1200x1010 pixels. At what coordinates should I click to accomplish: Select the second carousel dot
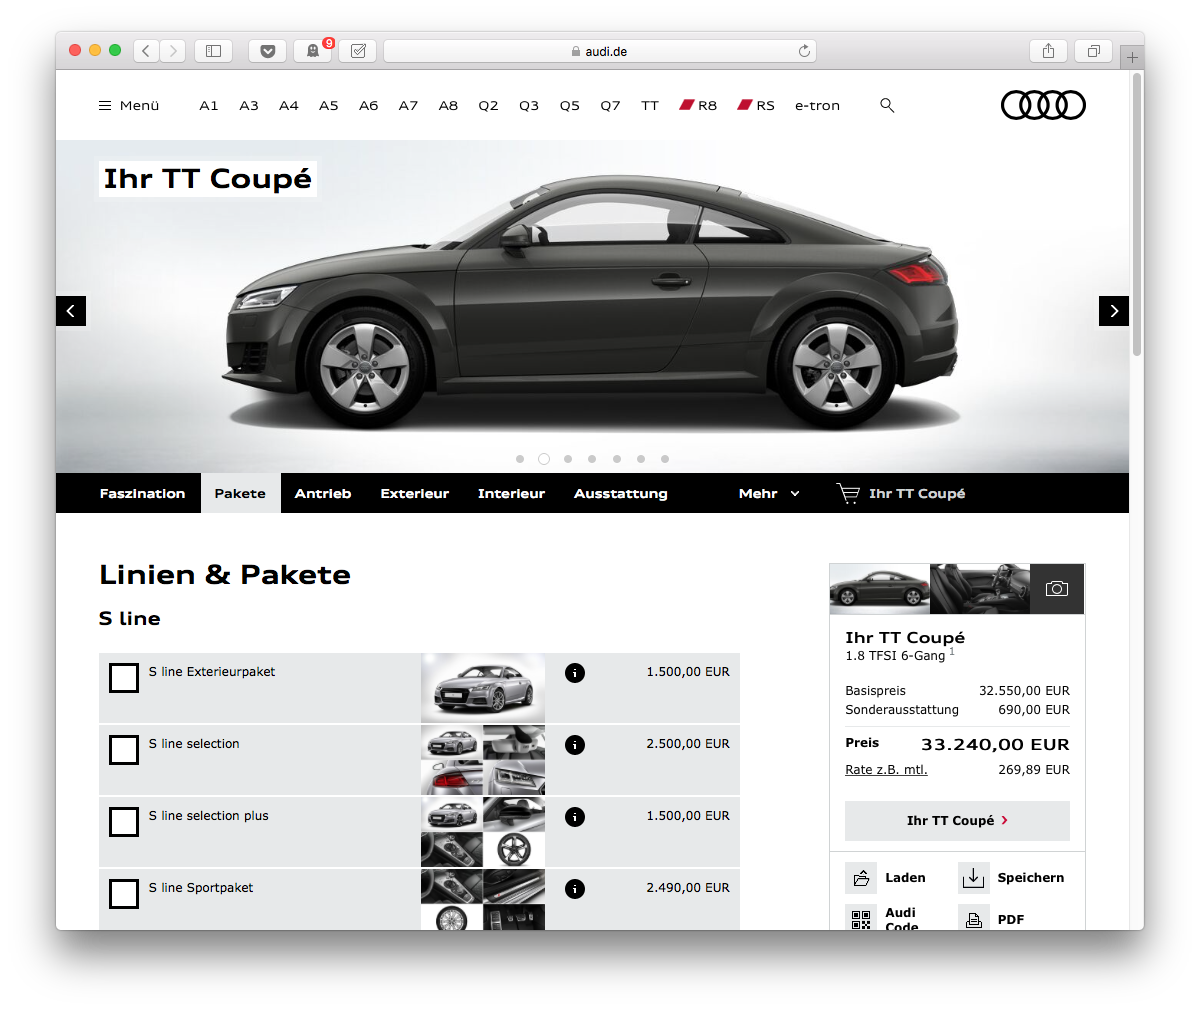pyautogui.click(x=544, y=459)
